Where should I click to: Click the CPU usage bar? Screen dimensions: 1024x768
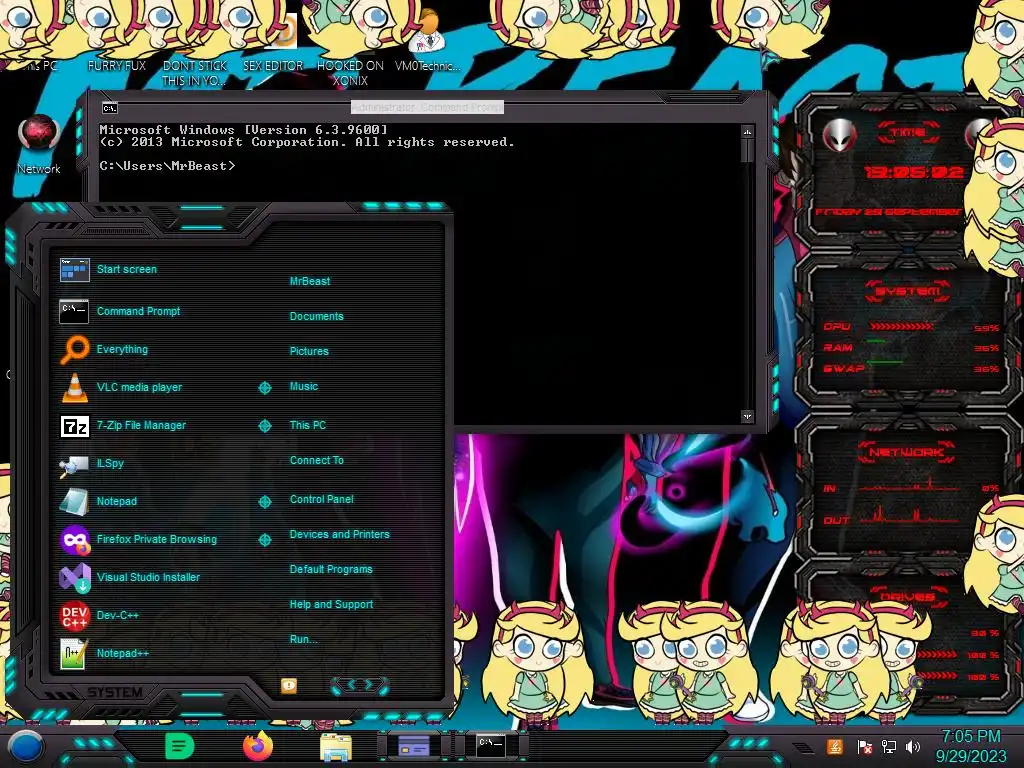[902, 327]
